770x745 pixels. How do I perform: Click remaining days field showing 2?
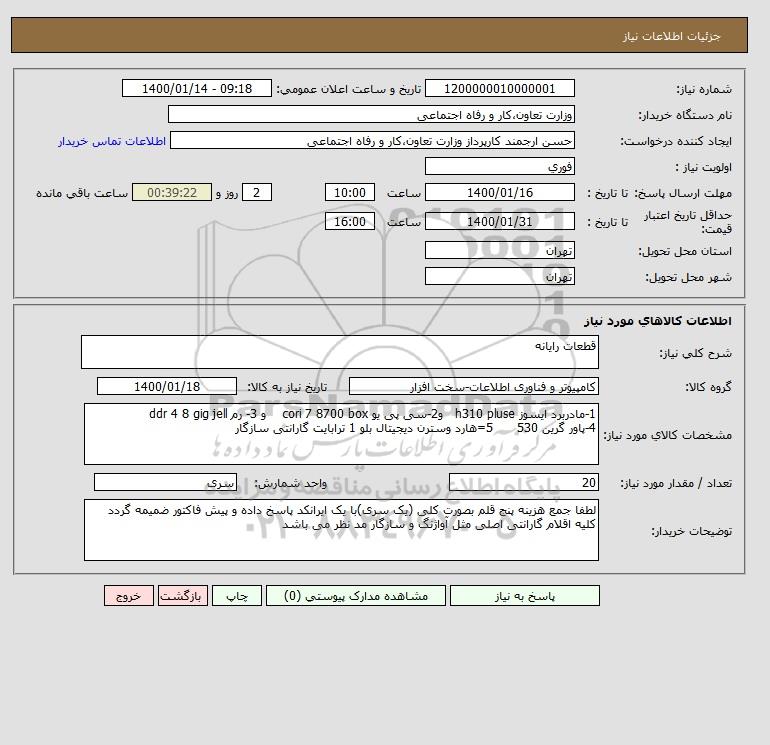(257, 193)
